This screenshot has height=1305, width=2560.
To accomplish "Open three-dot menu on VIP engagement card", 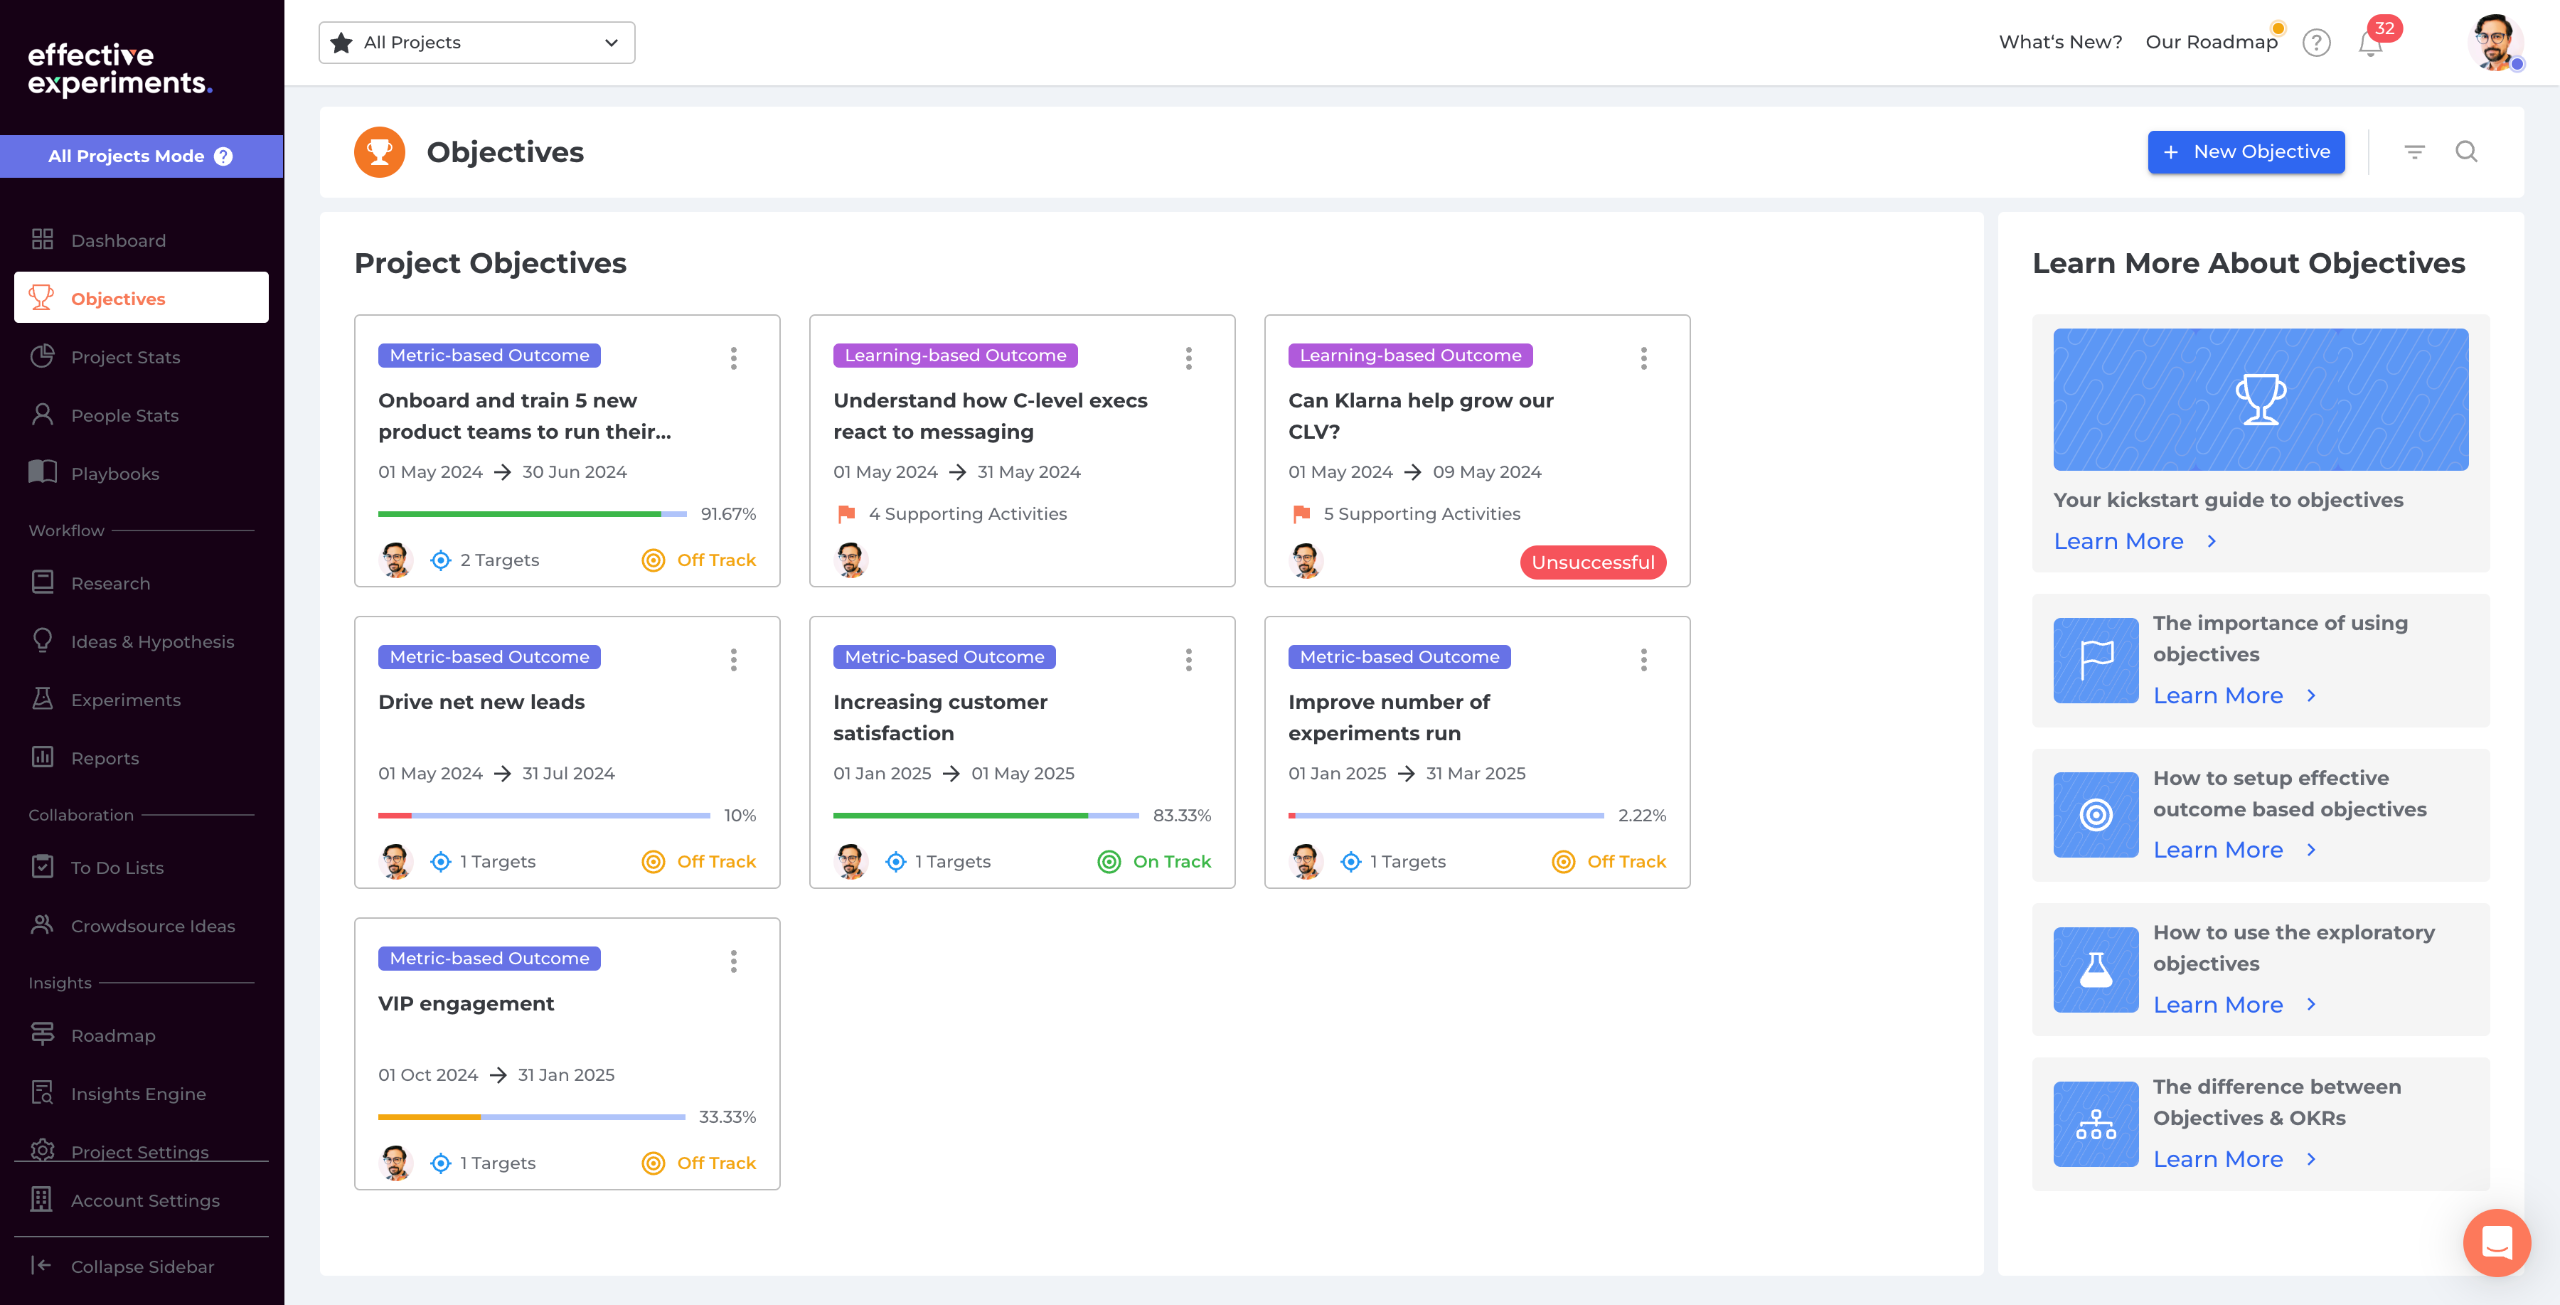I will [733, 961].
